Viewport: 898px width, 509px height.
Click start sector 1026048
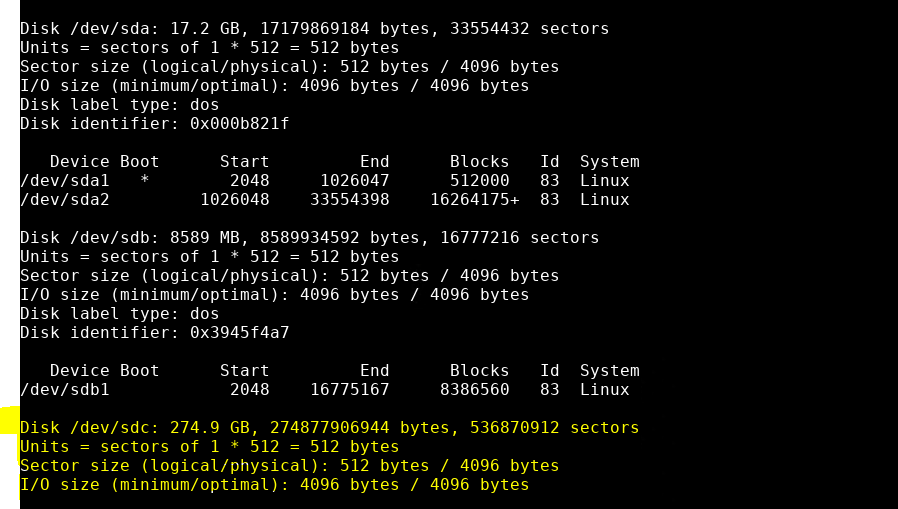tap(235, 200)
